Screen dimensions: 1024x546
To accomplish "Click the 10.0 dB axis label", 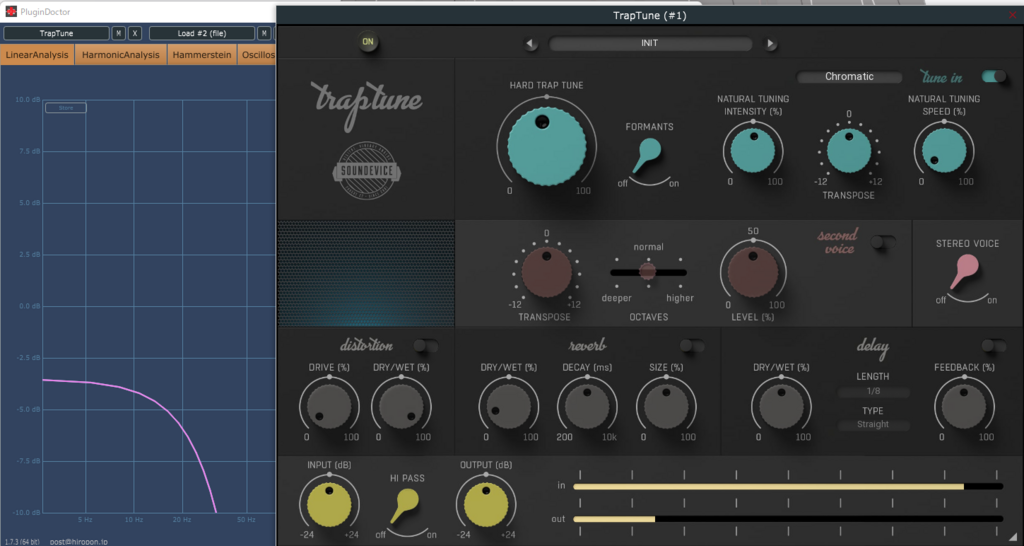I will point(29,100).
